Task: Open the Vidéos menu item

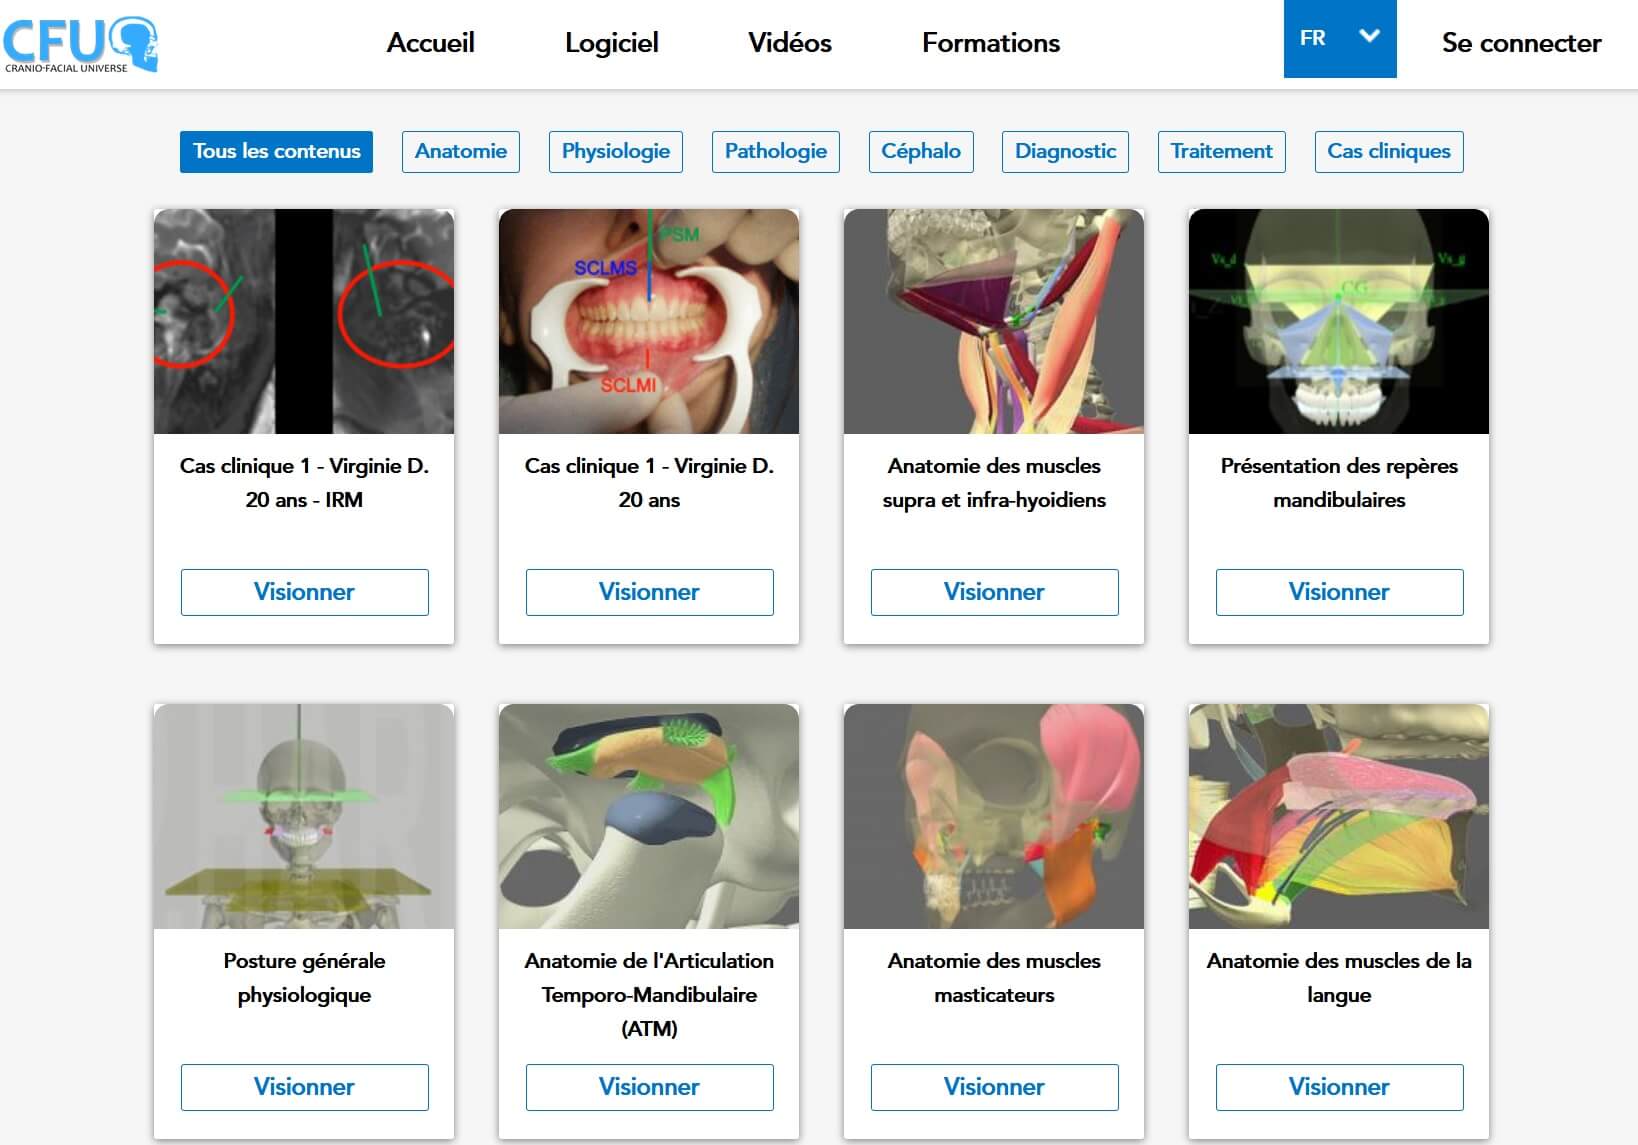Action: click(x=790, y=43)
